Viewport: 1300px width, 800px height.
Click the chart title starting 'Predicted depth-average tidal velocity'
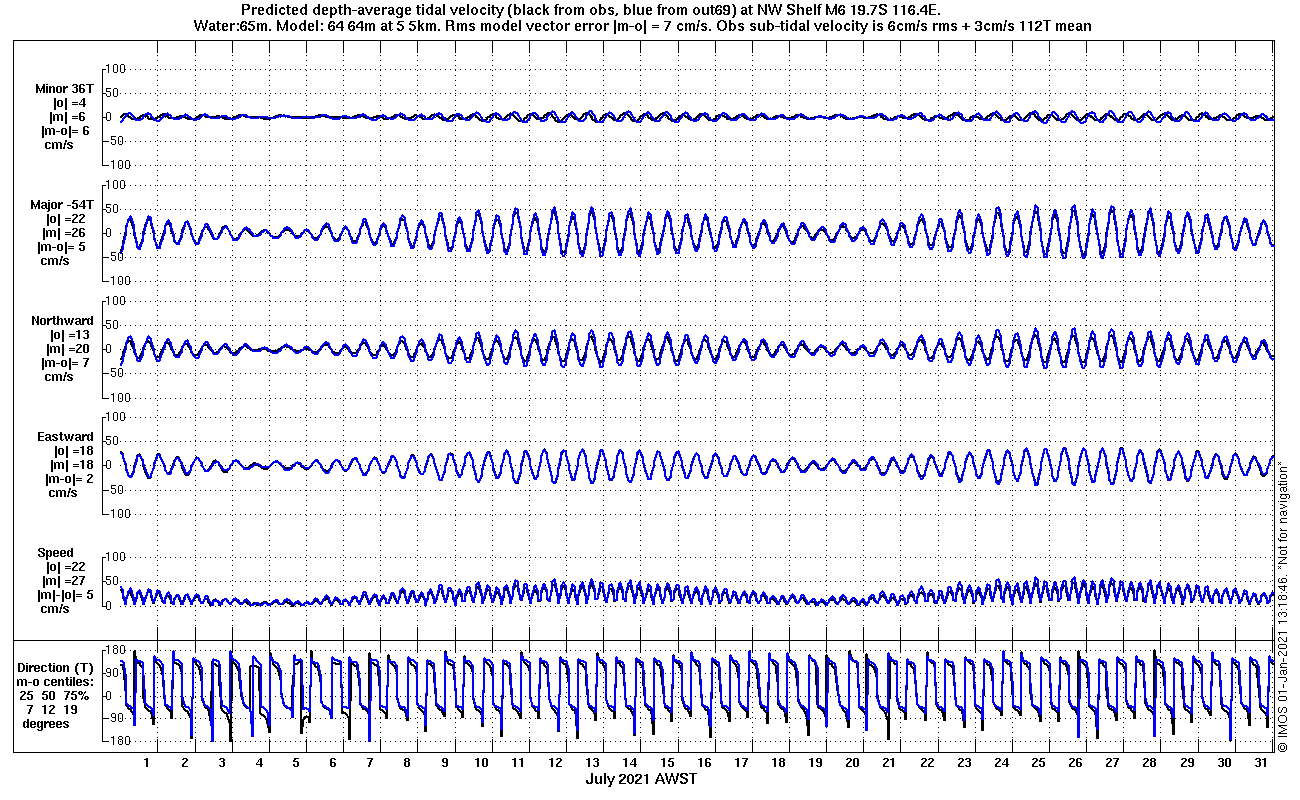(590, 10)
